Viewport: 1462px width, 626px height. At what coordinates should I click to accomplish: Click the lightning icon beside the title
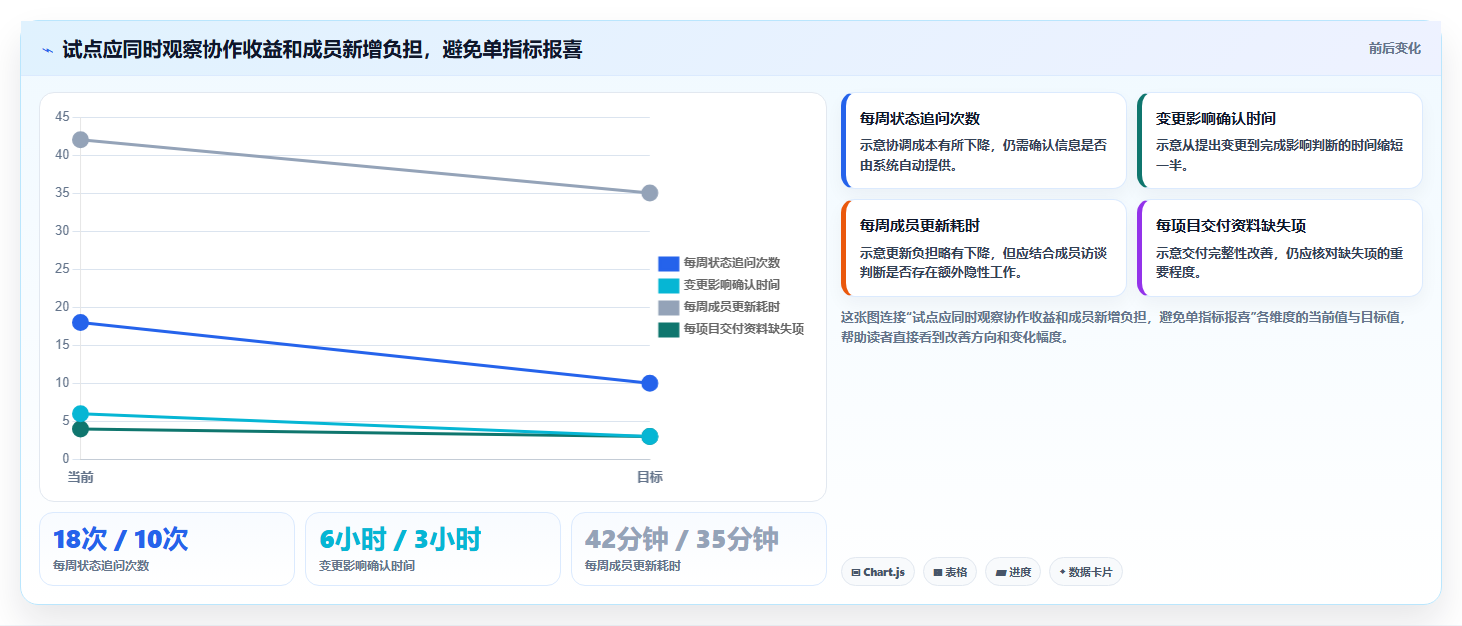click(x=47, y=50)
